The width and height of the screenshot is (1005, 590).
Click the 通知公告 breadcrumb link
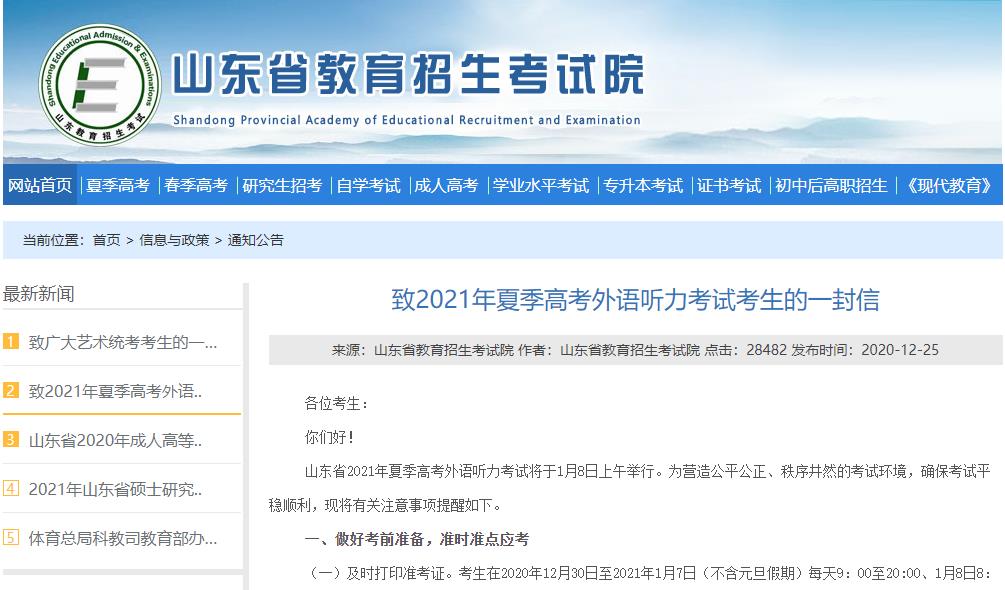click(x=255, y=240)
